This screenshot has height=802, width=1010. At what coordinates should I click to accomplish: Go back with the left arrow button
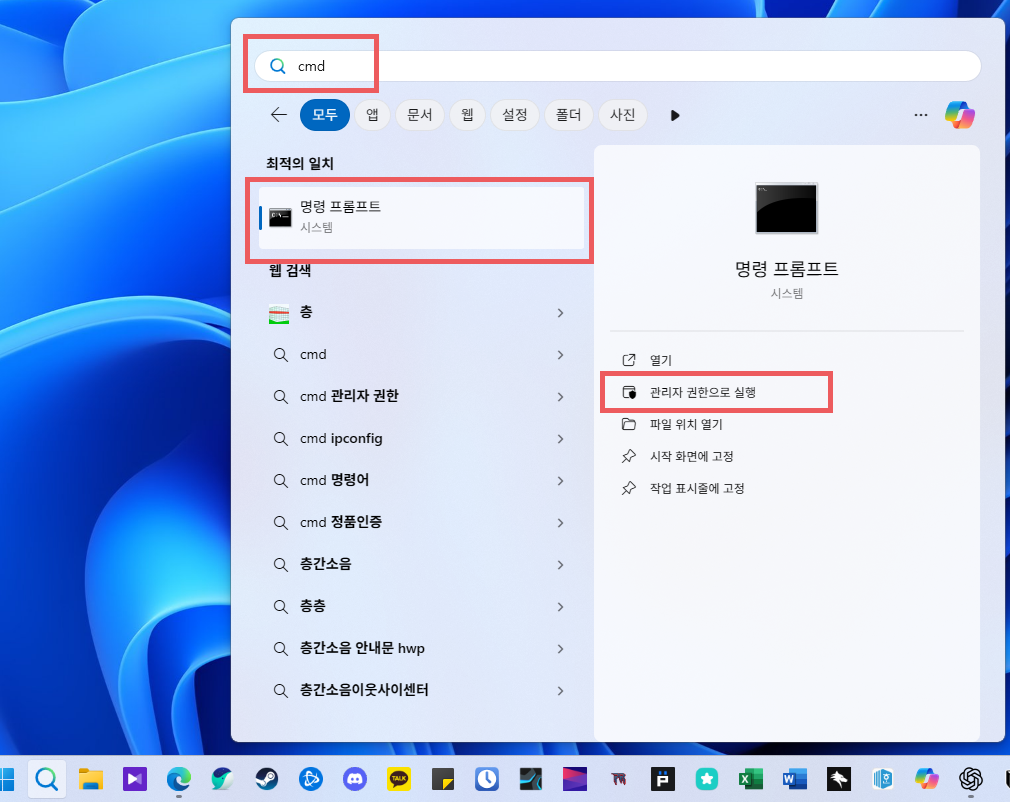pos(278,115)
